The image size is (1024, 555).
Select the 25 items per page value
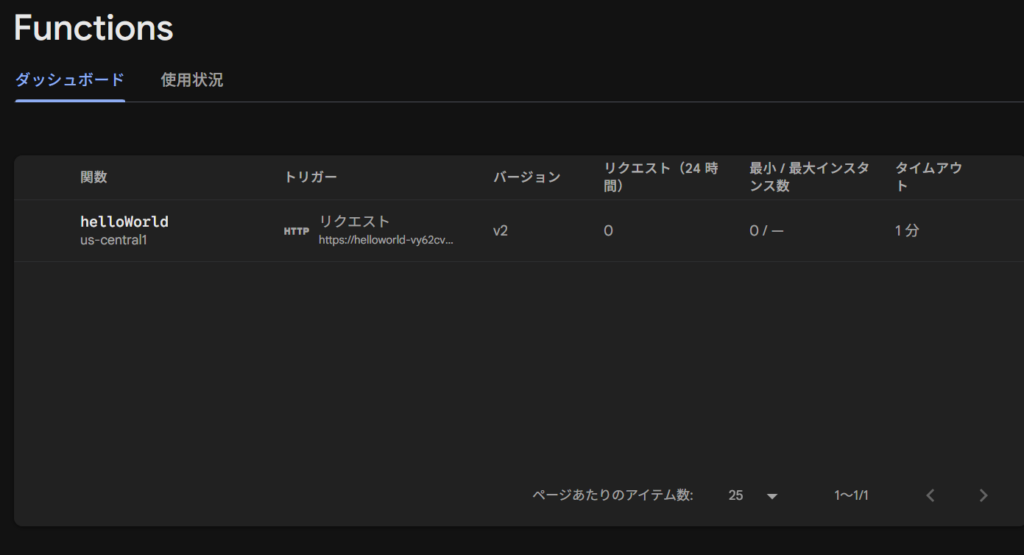737,495
